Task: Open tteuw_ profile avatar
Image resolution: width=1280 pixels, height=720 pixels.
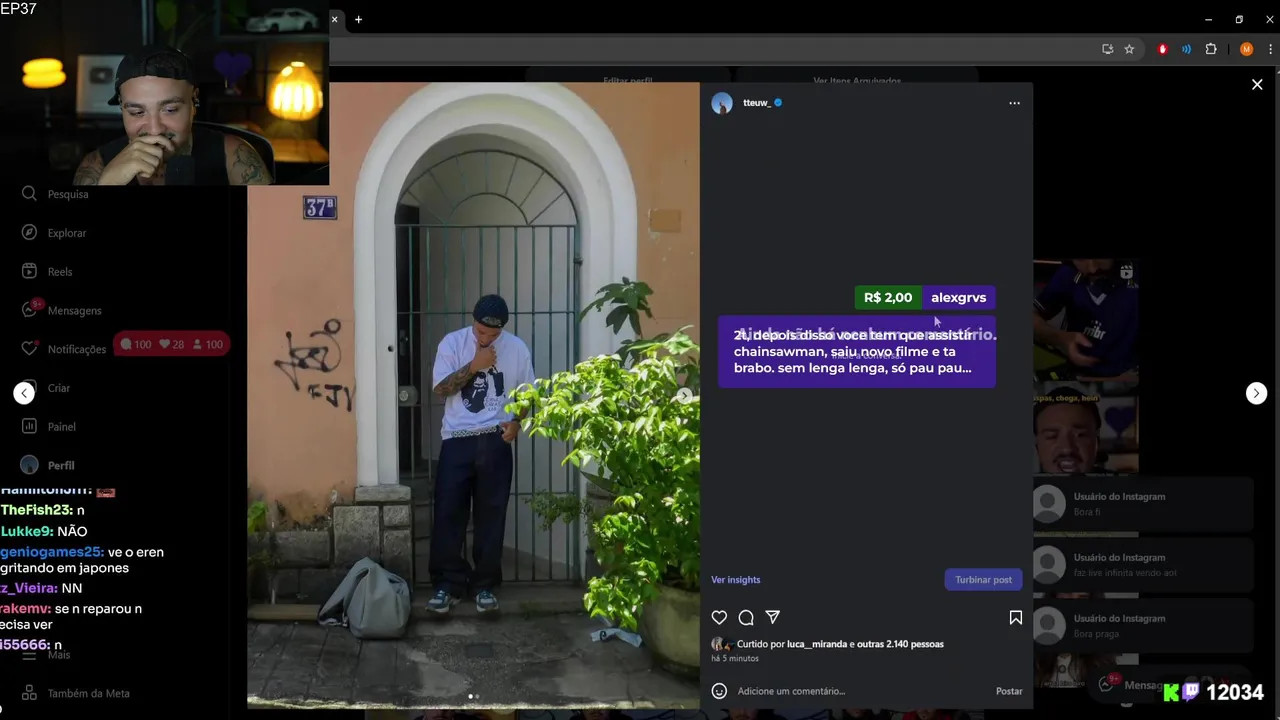Action: (722, 103)
